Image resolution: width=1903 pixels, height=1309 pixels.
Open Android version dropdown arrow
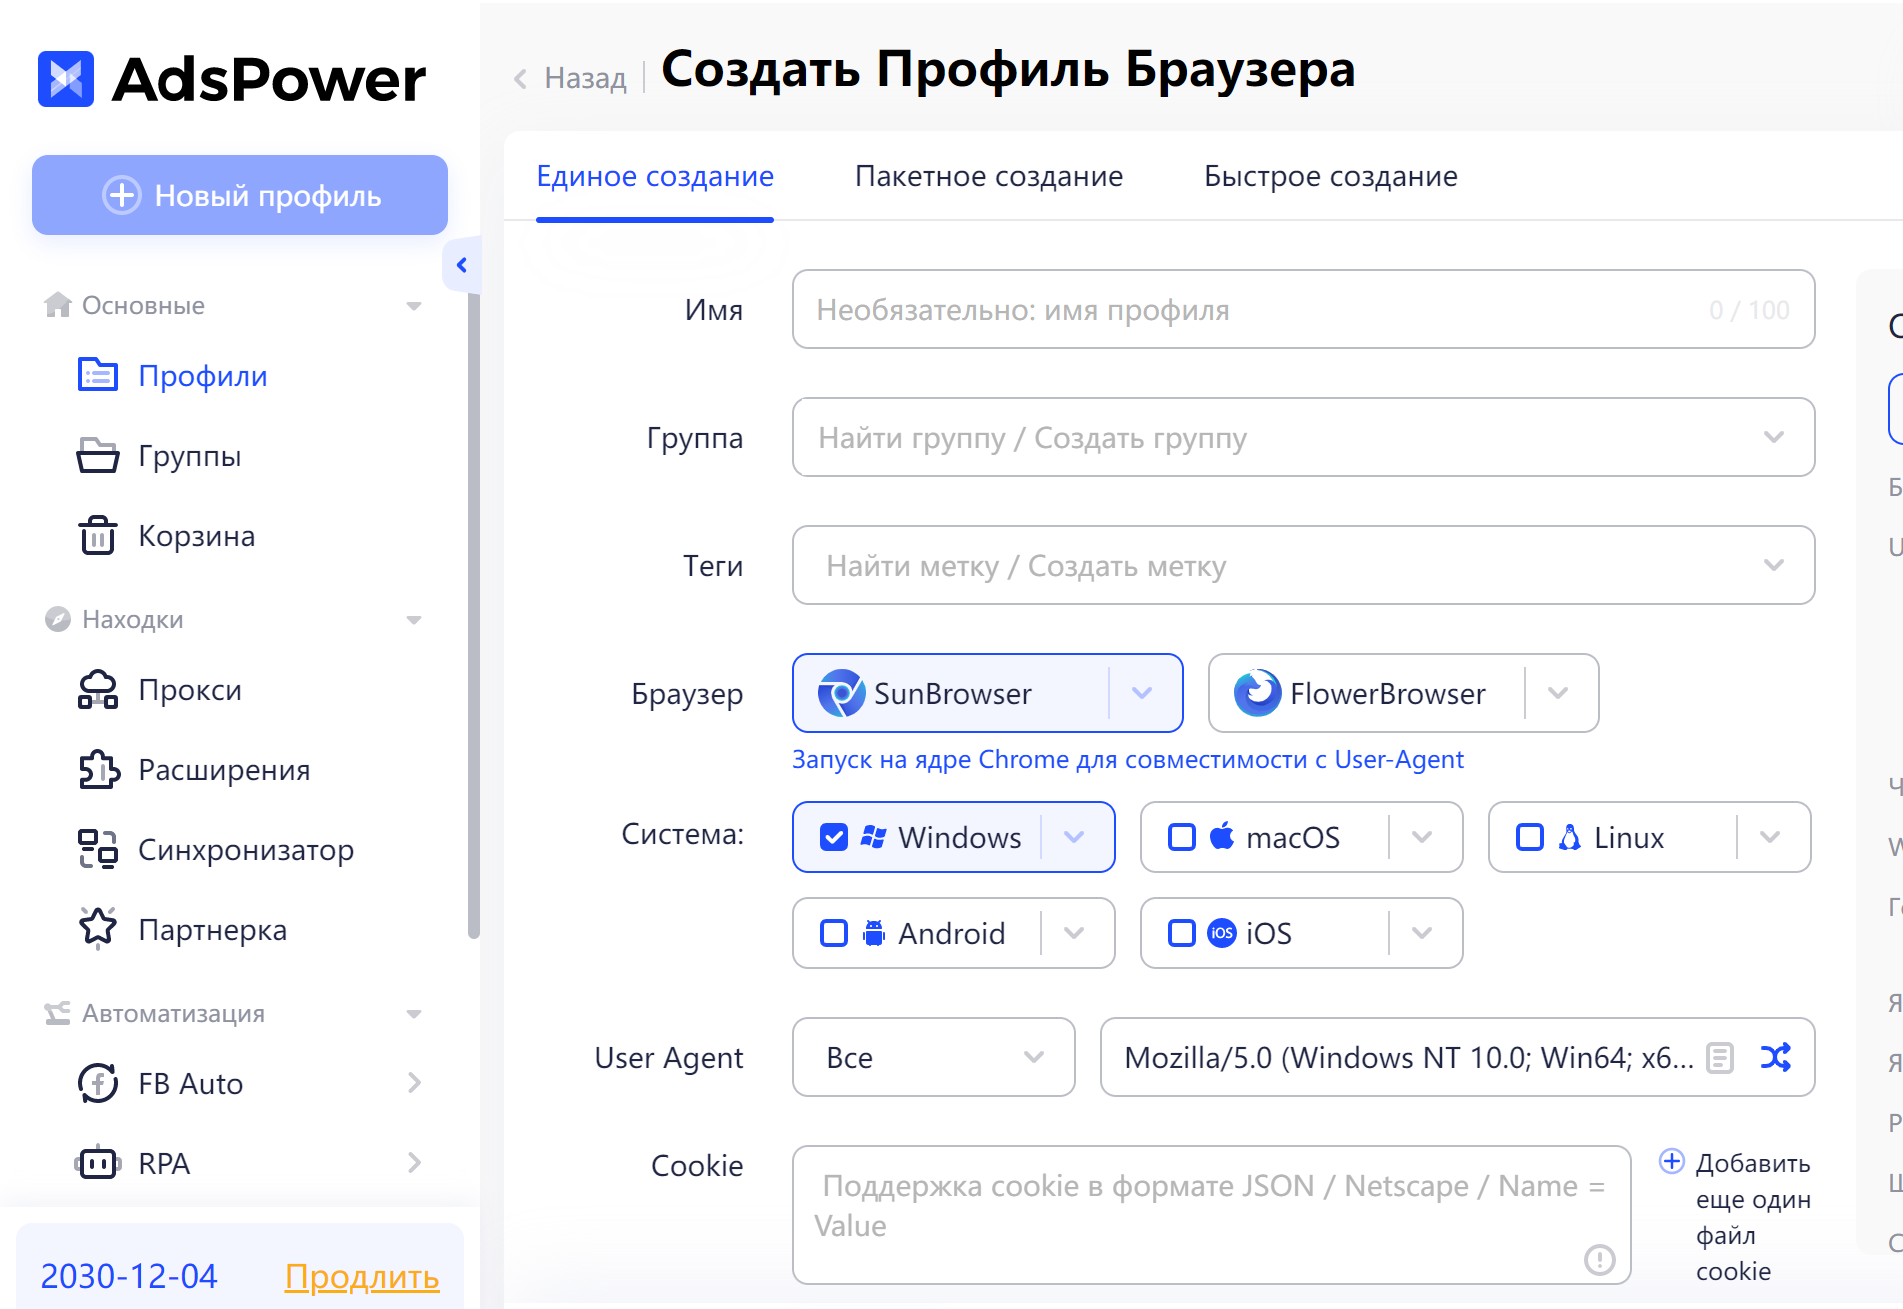coord(1074,933)
